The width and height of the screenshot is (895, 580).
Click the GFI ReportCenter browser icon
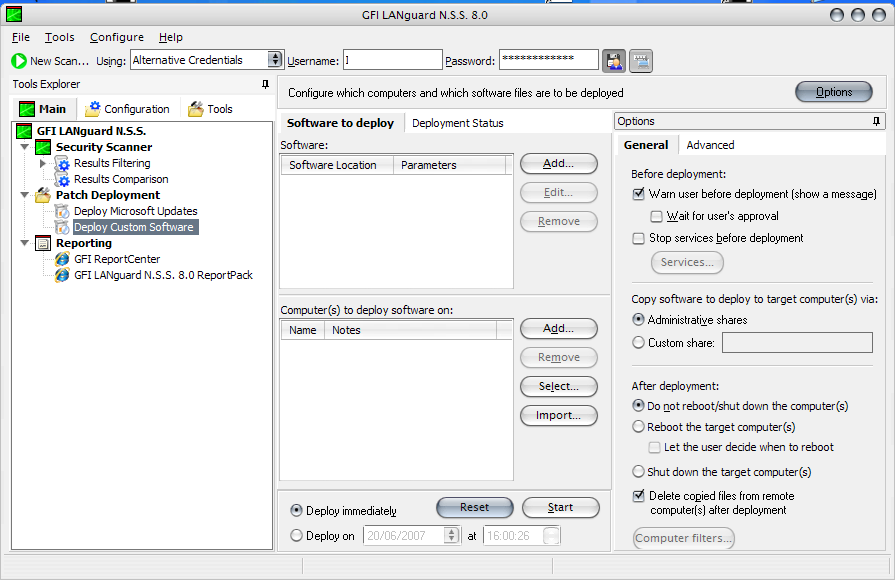tap(62, 259)
